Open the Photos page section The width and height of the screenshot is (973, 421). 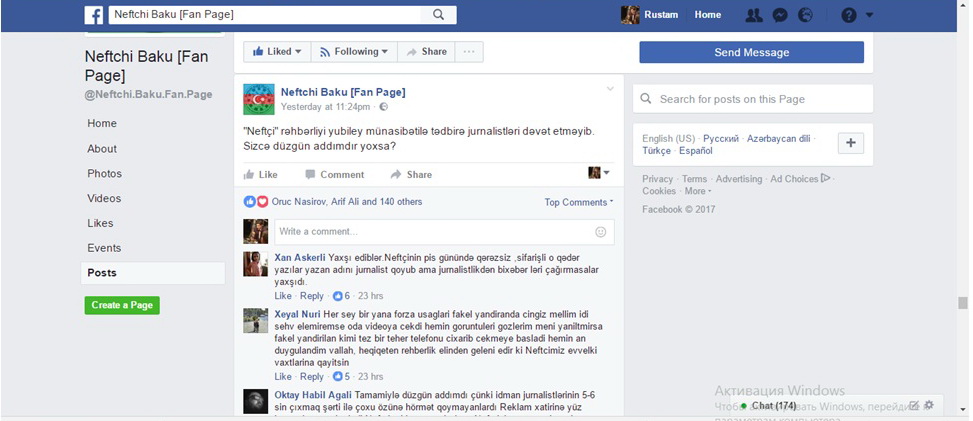[x=104, y=174]
